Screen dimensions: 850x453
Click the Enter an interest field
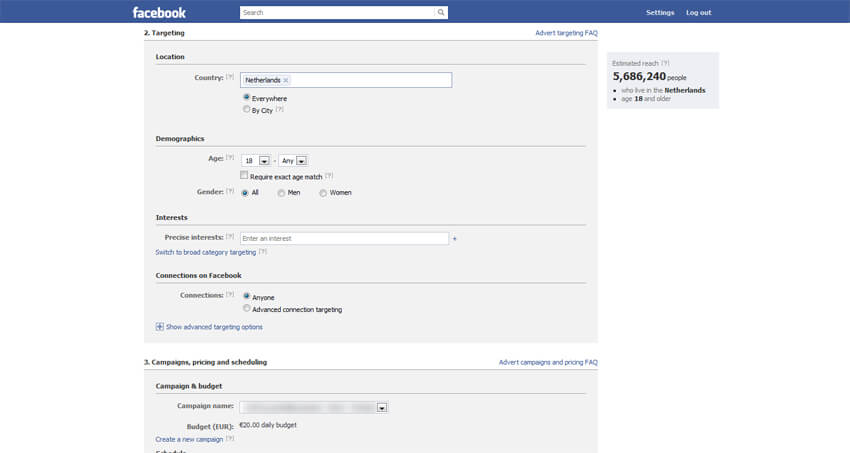(x=344, y=238)
